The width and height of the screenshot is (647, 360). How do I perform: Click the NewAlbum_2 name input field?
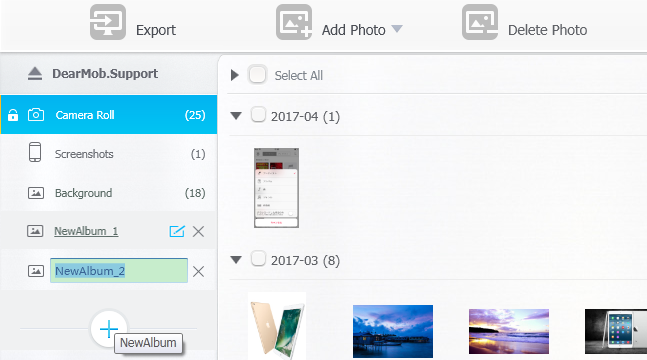click(x=119, y=271)
